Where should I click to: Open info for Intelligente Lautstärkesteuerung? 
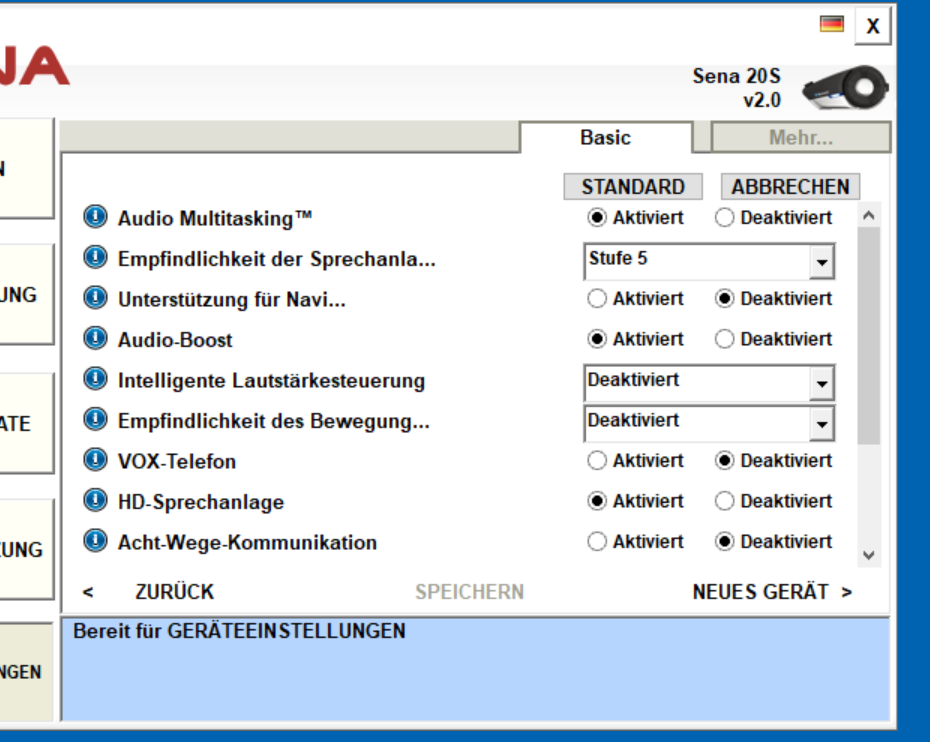[x=94, y=379]
